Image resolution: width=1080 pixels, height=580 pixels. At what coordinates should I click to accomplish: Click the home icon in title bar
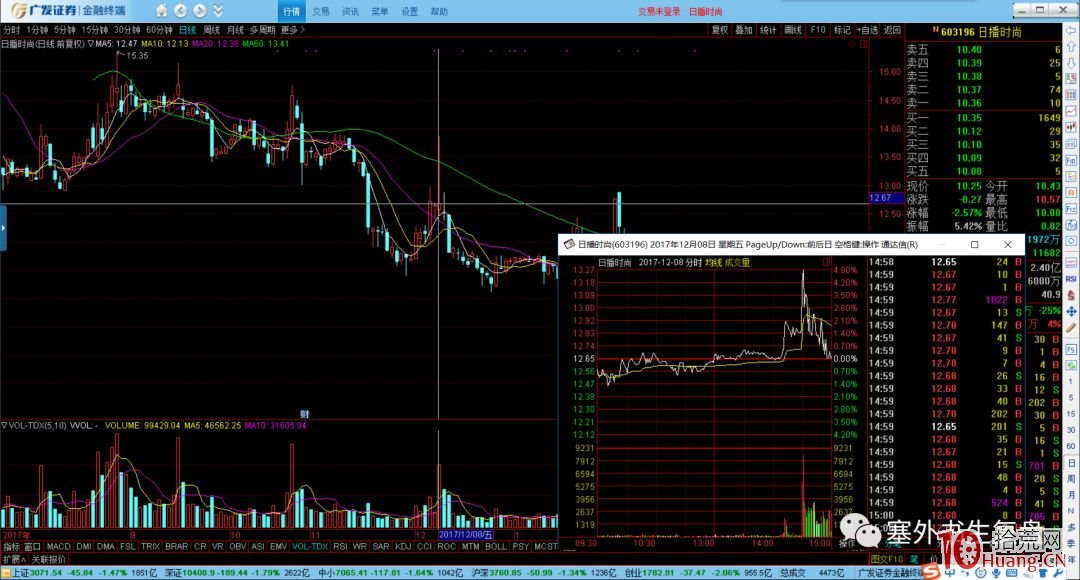tap(161, 10)
